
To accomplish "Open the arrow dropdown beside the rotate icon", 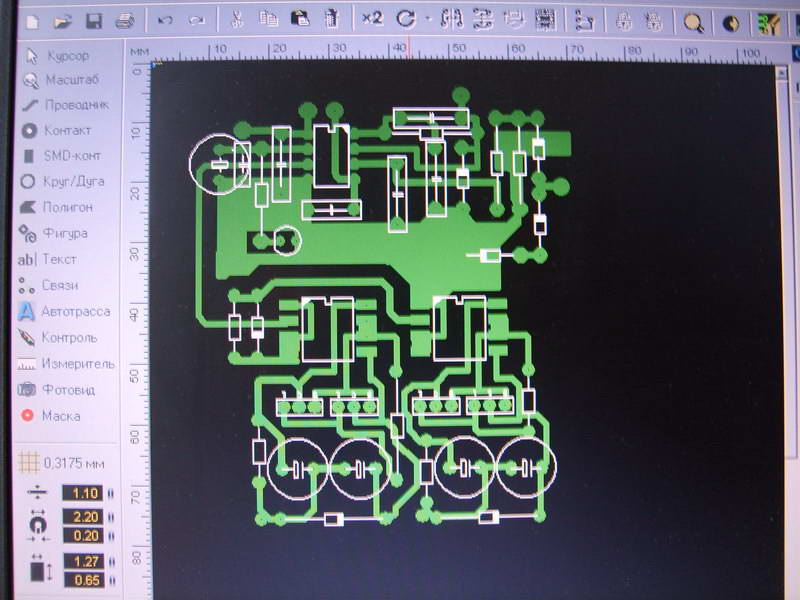I will tap(427, 19).
